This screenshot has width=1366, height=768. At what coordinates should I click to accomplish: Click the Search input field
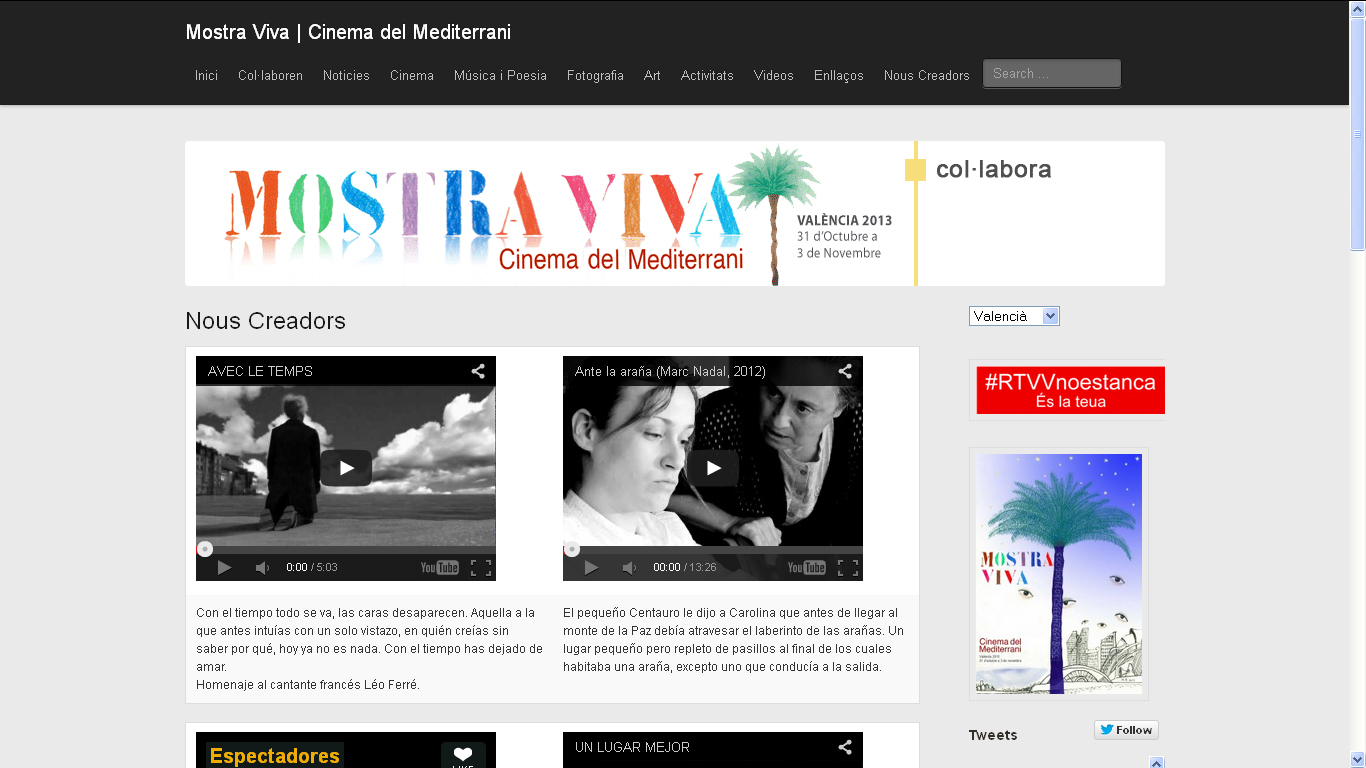pos(1052,74)
